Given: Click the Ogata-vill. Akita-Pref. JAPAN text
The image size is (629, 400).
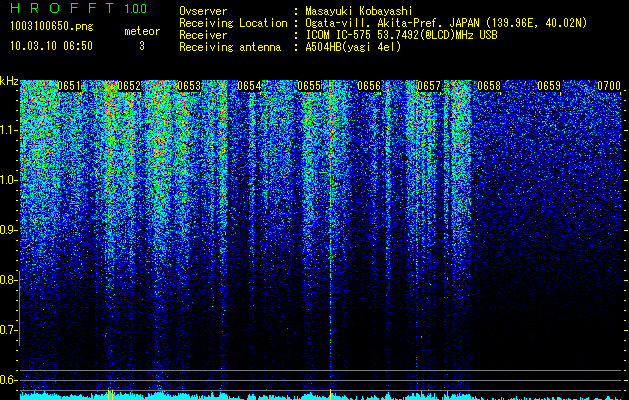Looking at the screenshot, I should click(392, 23).
